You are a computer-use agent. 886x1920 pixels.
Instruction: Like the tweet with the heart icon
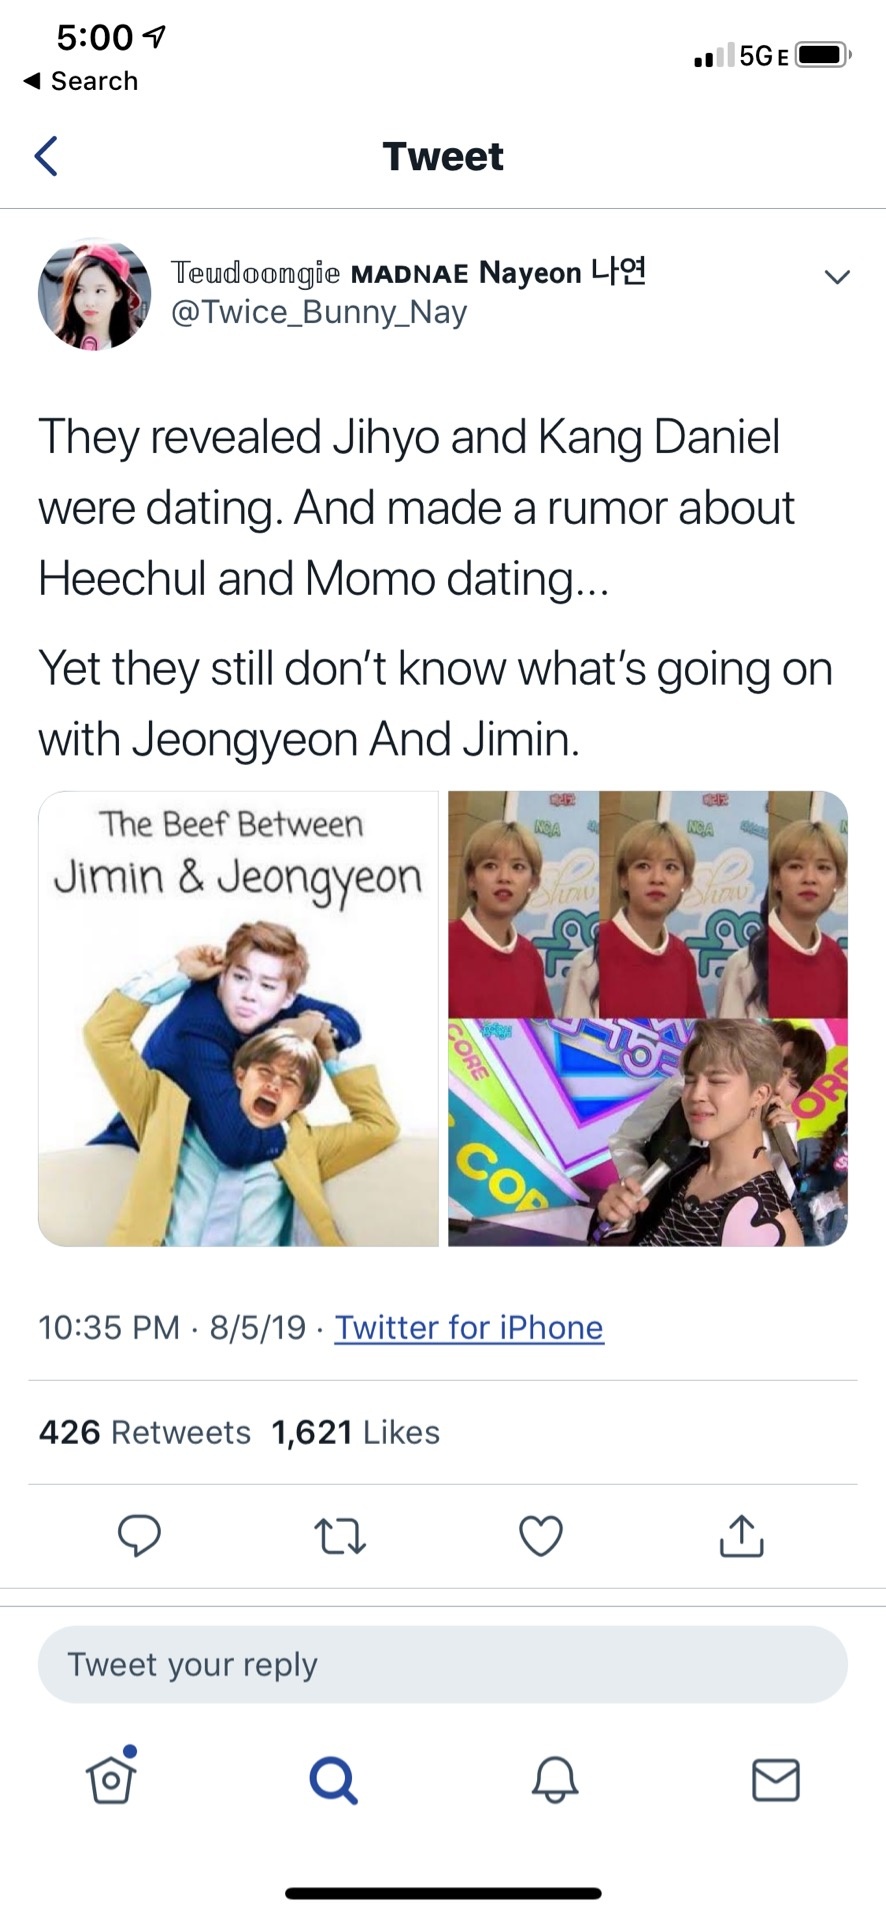[x=541, y=1536]
